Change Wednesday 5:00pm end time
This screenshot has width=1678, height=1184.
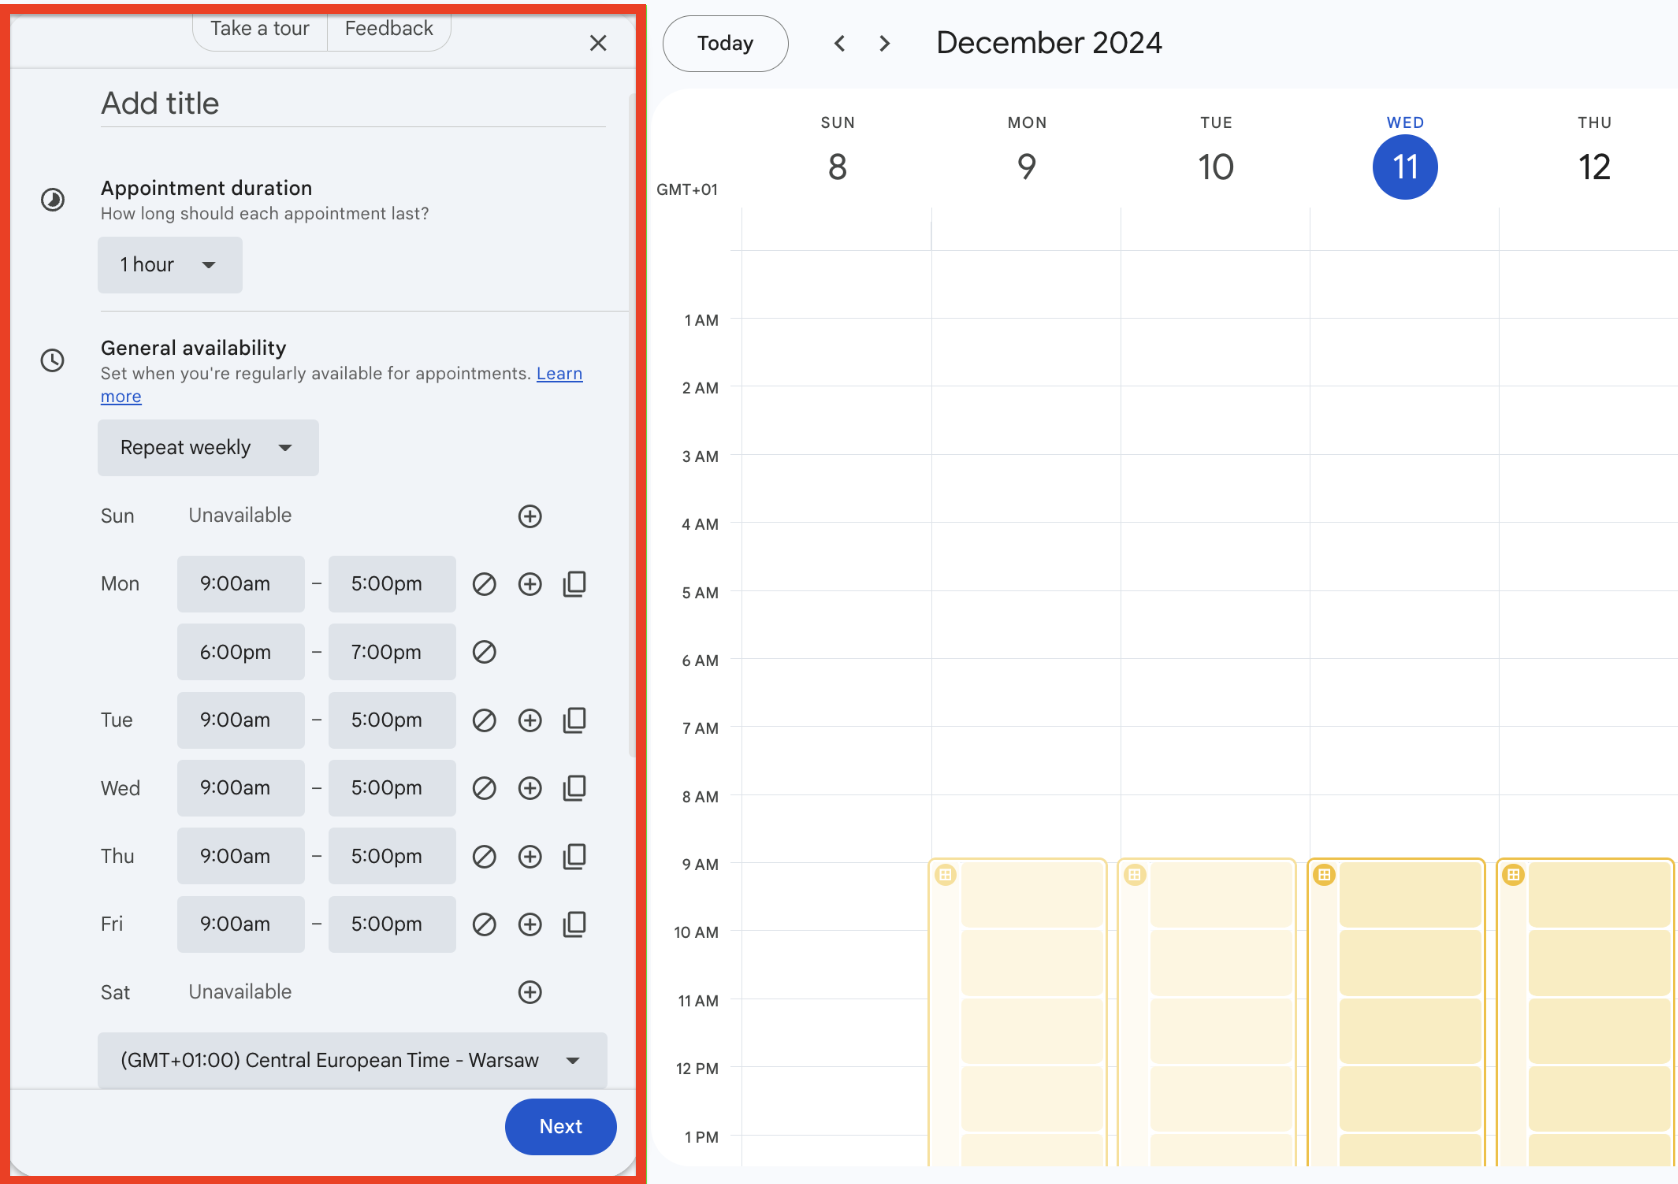point(392,788)
